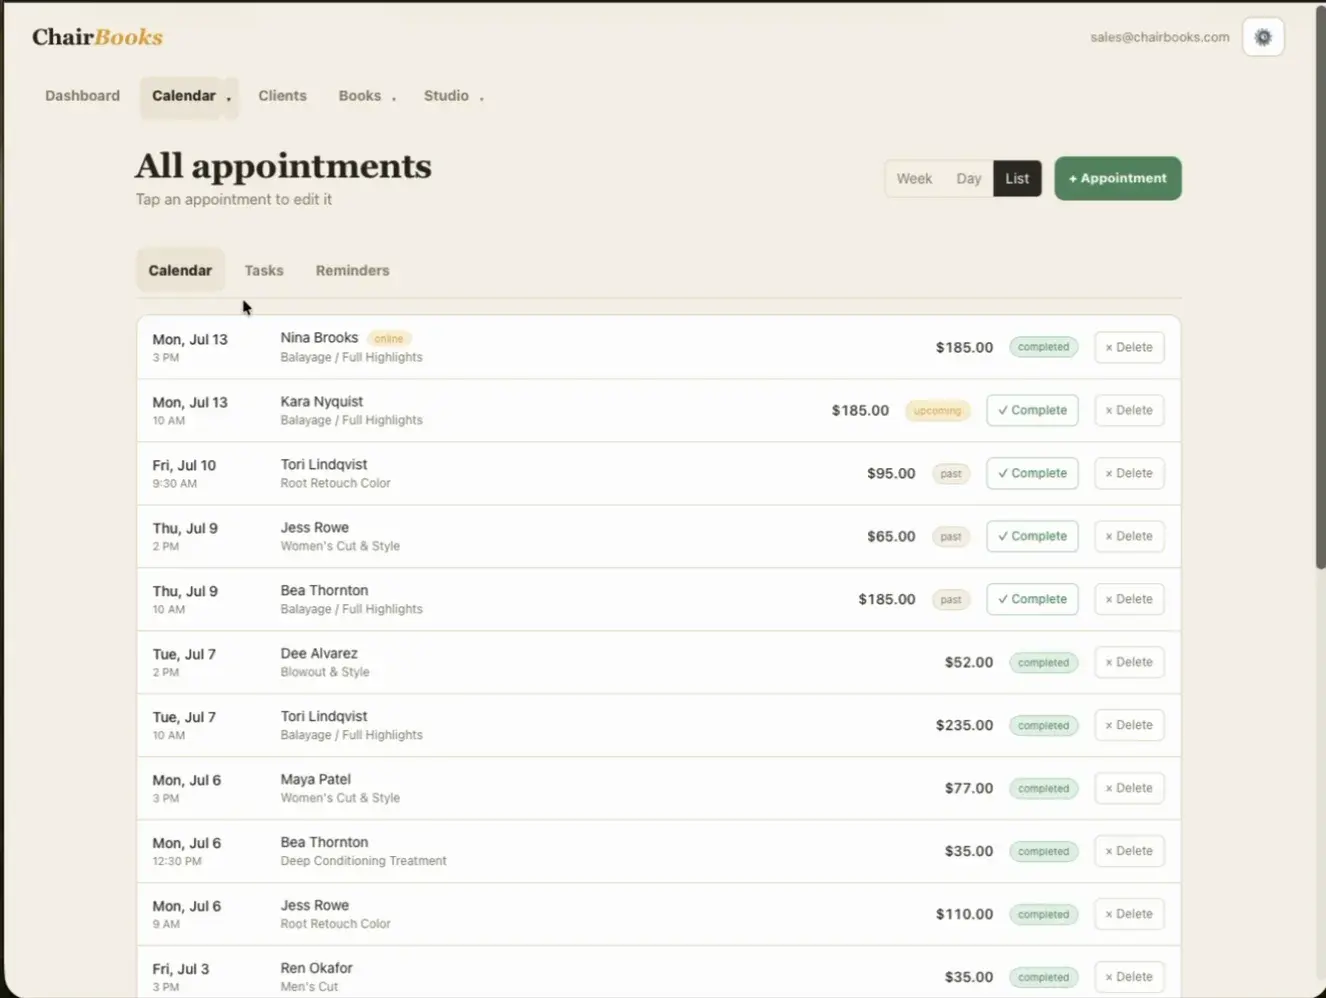The image size is (1326, 998).
Task: Add a new Appointment
Action: pyautogui.click(x=1117, y=178)
